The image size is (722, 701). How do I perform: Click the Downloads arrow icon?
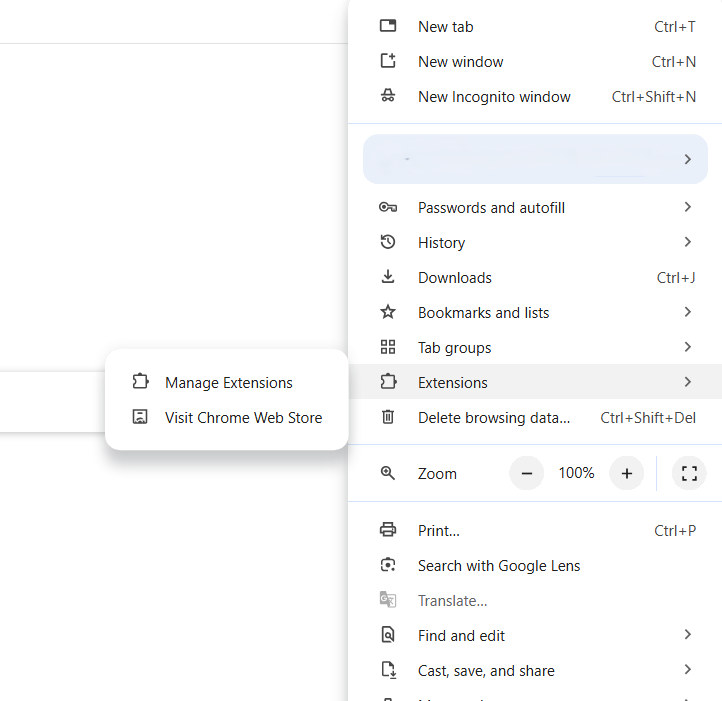click(x=388, y=278)
